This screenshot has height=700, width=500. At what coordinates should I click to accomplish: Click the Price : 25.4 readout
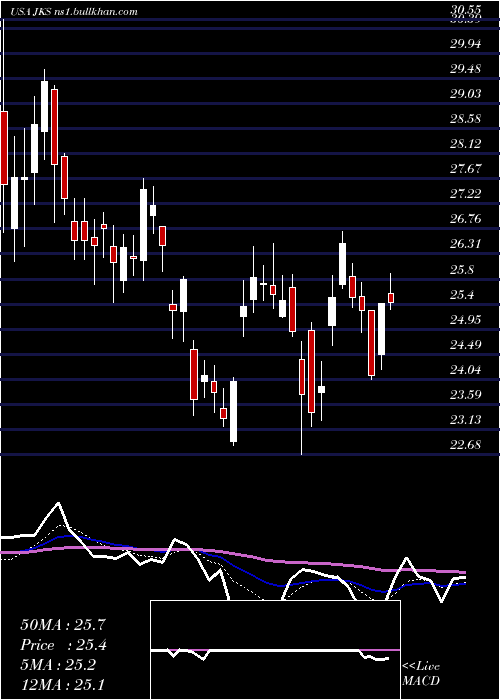click(63, 645)
